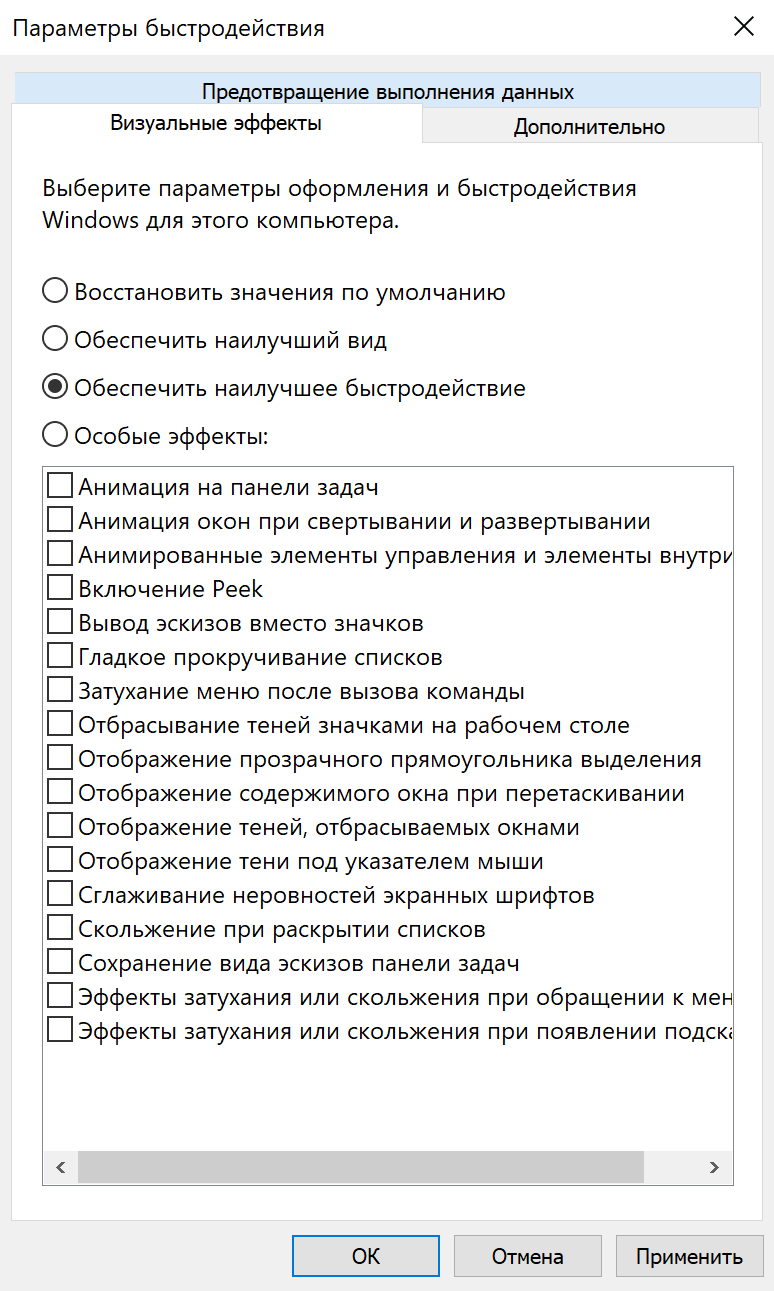This screenshot has height=1291, width=774.
Task: Click the horizontal scrollbar right arrow
Action: [x=714, y=1167]
